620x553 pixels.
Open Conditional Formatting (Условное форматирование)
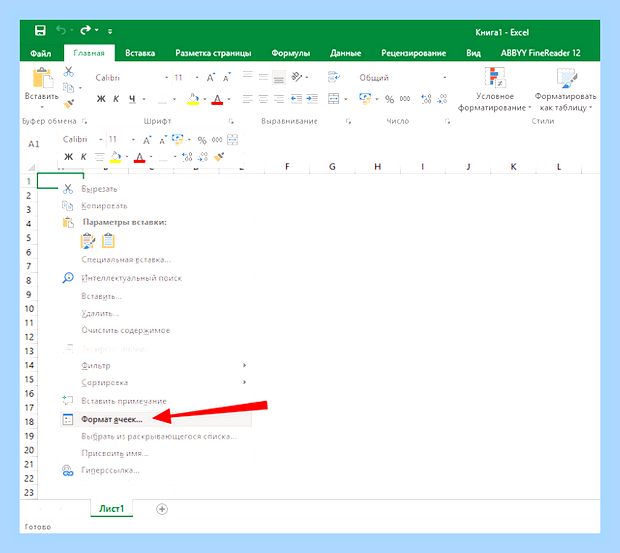[x=495, y=90]
